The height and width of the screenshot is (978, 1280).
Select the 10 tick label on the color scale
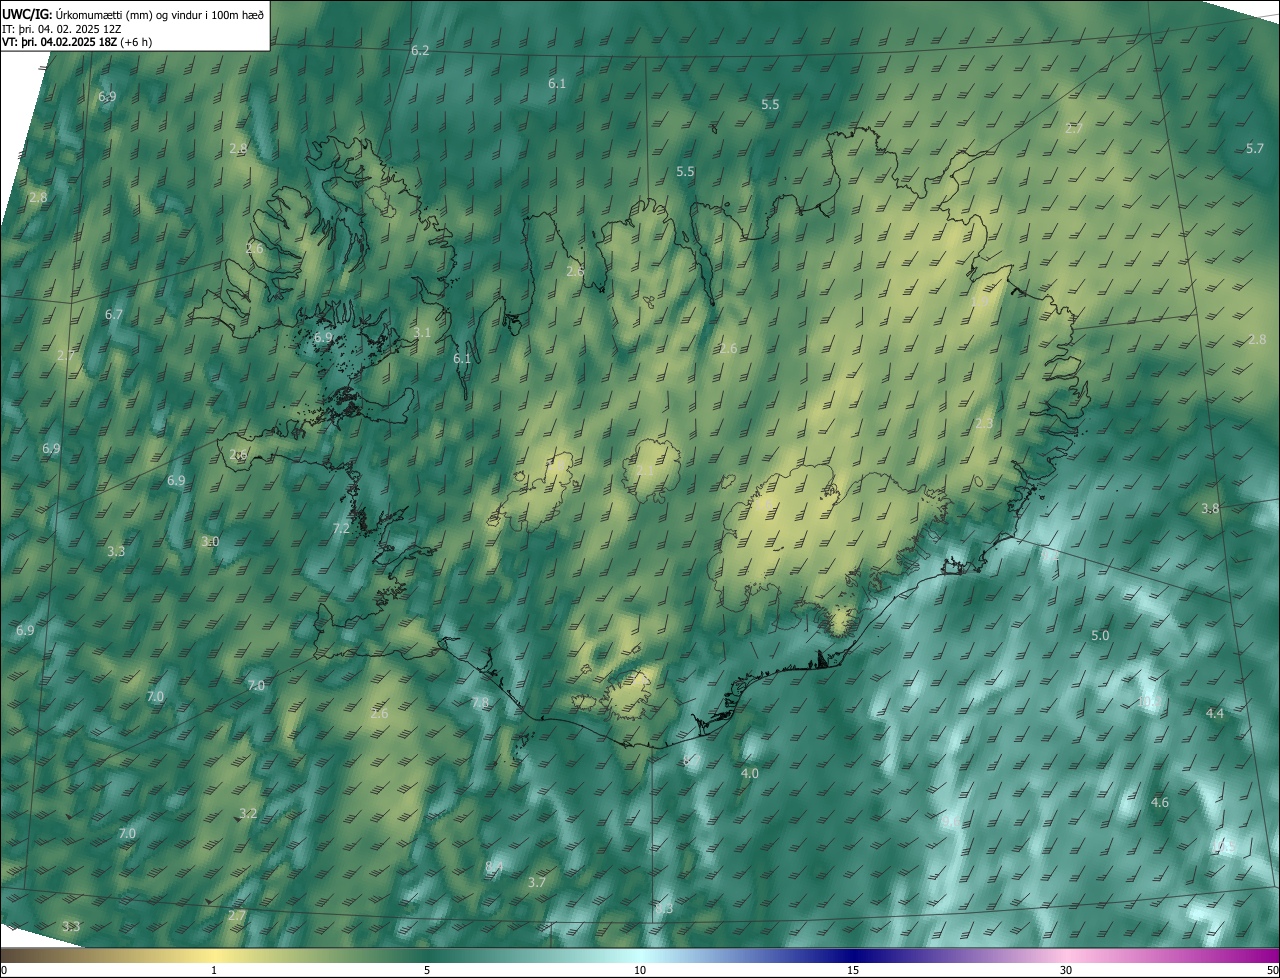pos(640,970)
